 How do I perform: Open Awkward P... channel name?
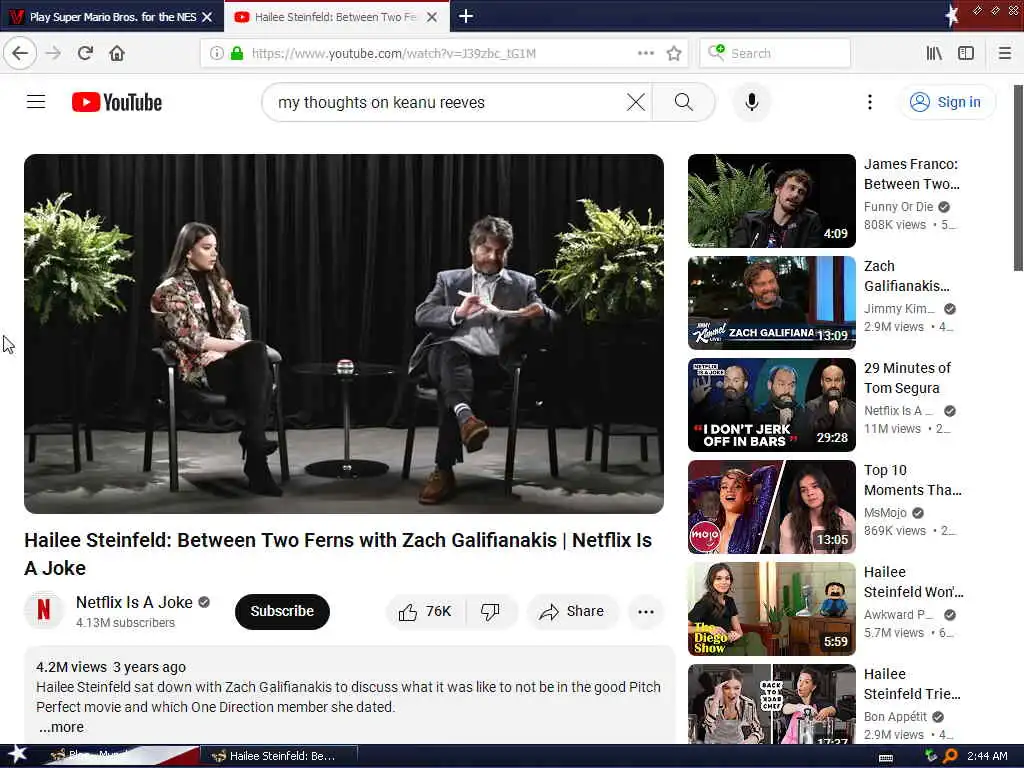tap(898, 615)
